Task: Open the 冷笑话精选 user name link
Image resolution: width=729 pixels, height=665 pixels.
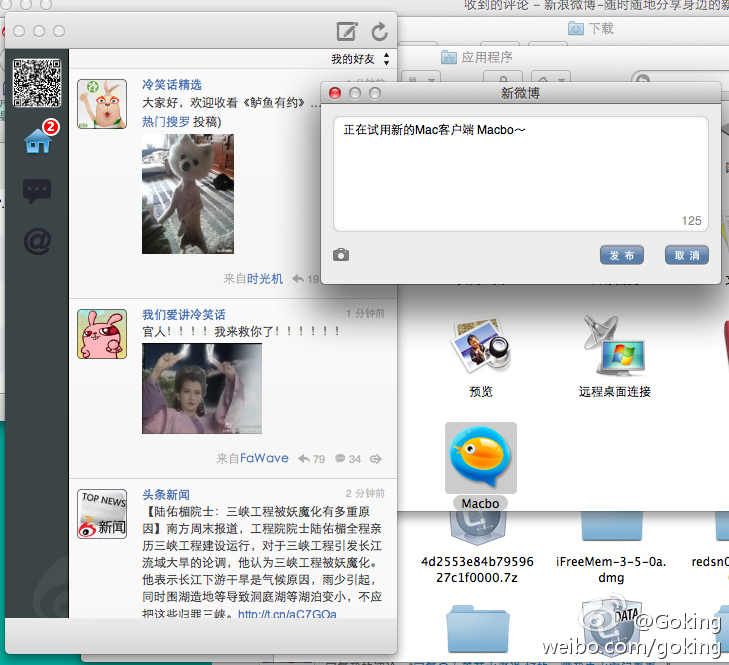Action: [172, 85]
